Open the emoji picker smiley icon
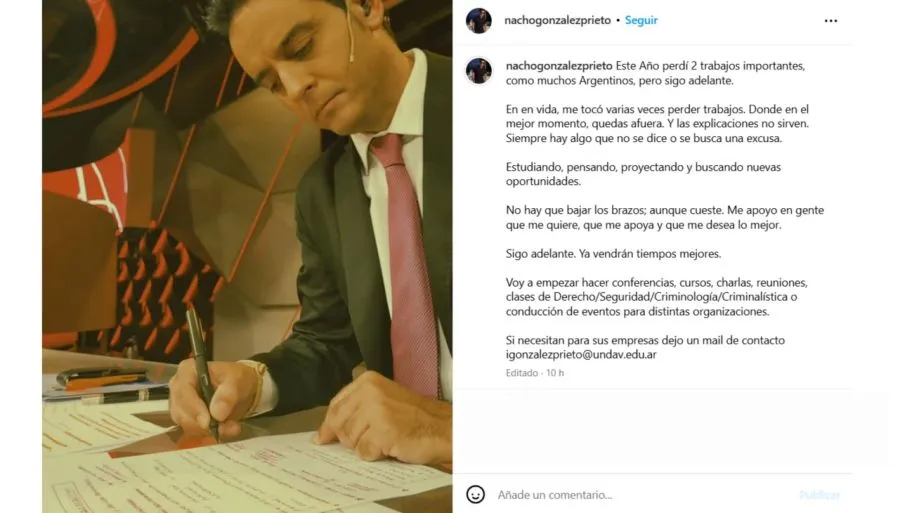Image resolution: width=912 pixels, height=513 pixels. (x=475, y=494)
